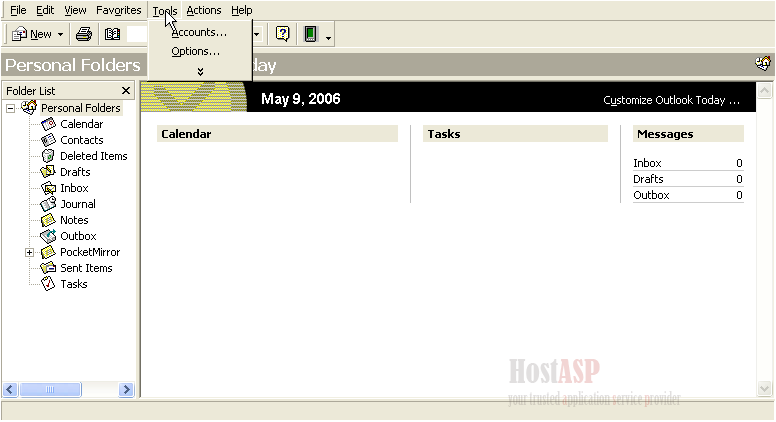This screenshot has width=776, height=422.
Task: Expand the full Tools menu with chevrons
Action: click(200, 72)
